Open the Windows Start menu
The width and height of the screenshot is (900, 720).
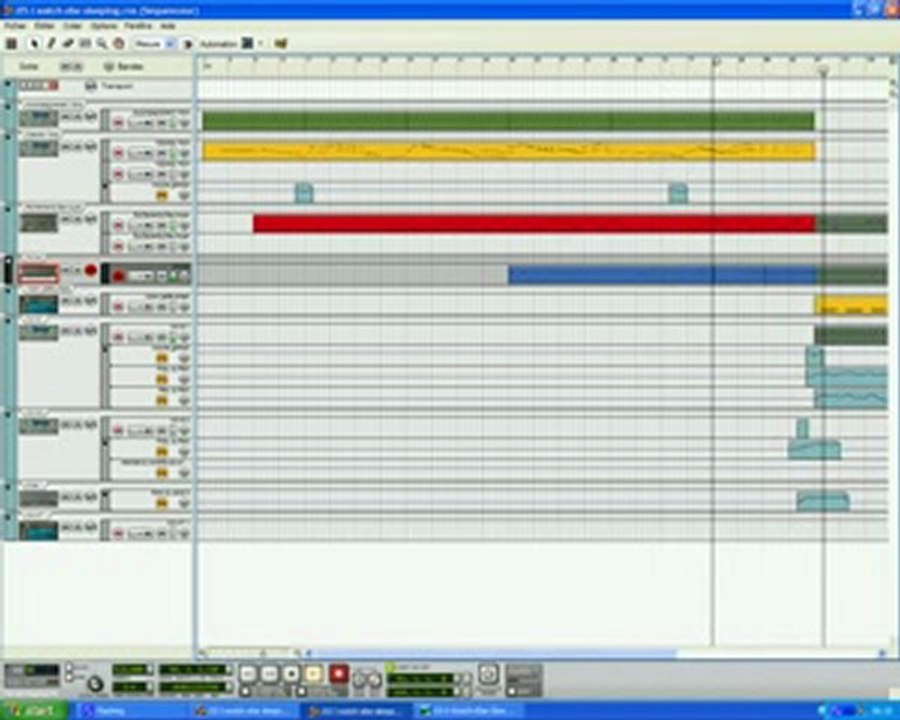(34, 711)
